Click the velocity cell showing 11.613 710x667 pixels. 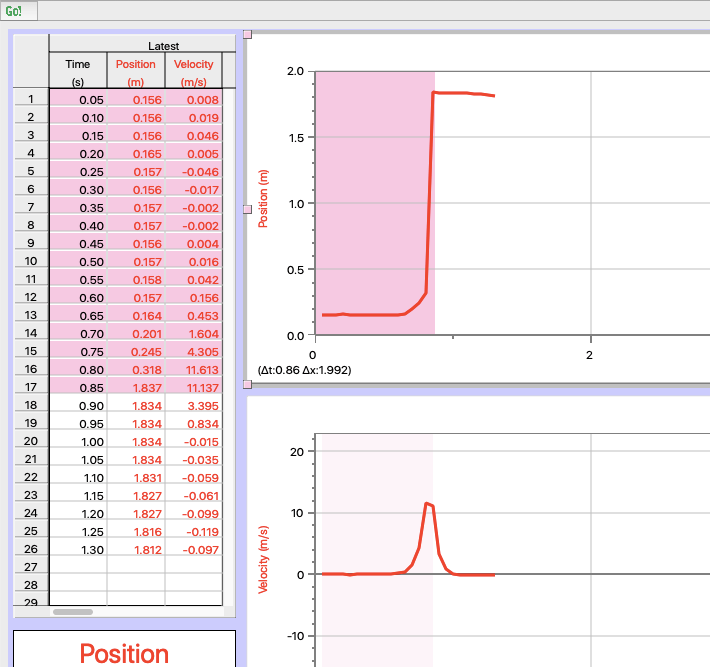[x=195, y=369]
